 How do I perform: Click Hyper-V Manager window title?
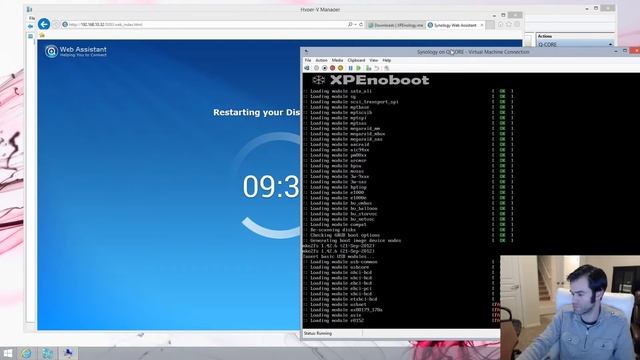click(320, 9)
